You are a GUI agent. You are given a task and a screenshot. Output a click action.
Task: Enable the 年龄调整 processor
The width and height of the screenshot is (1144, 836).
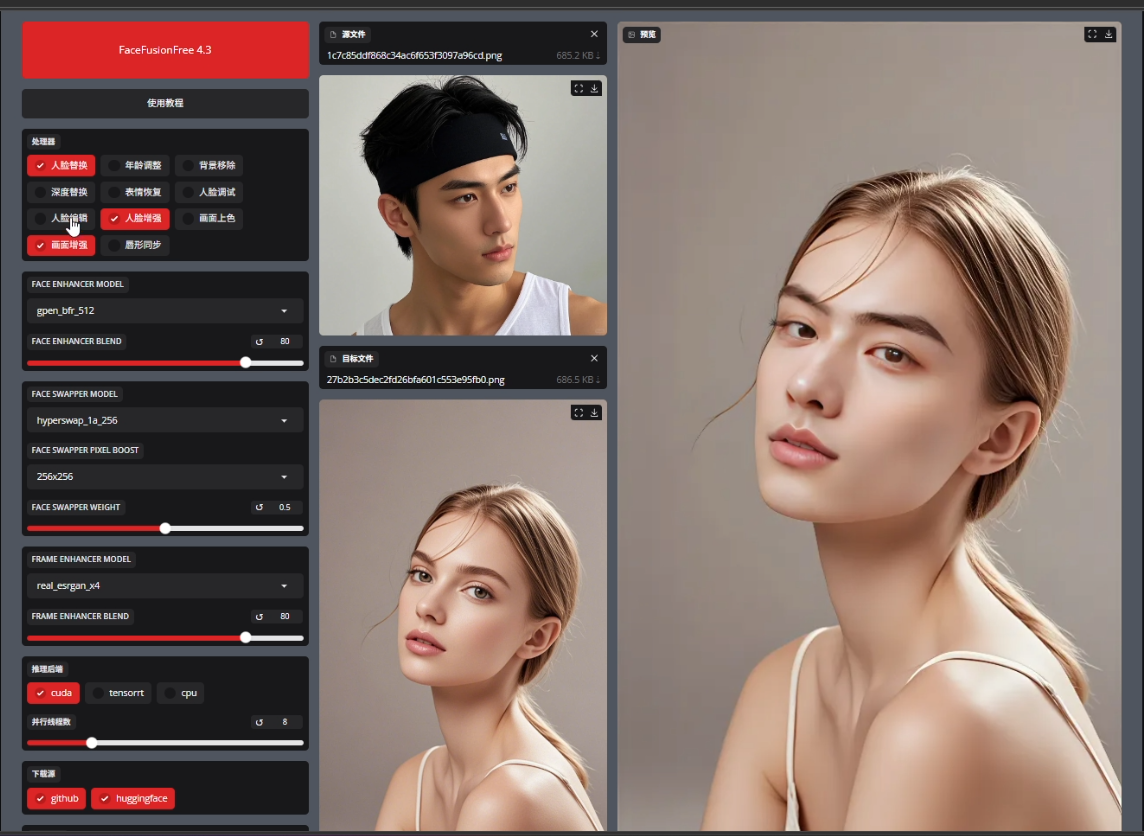click(135, 166)
